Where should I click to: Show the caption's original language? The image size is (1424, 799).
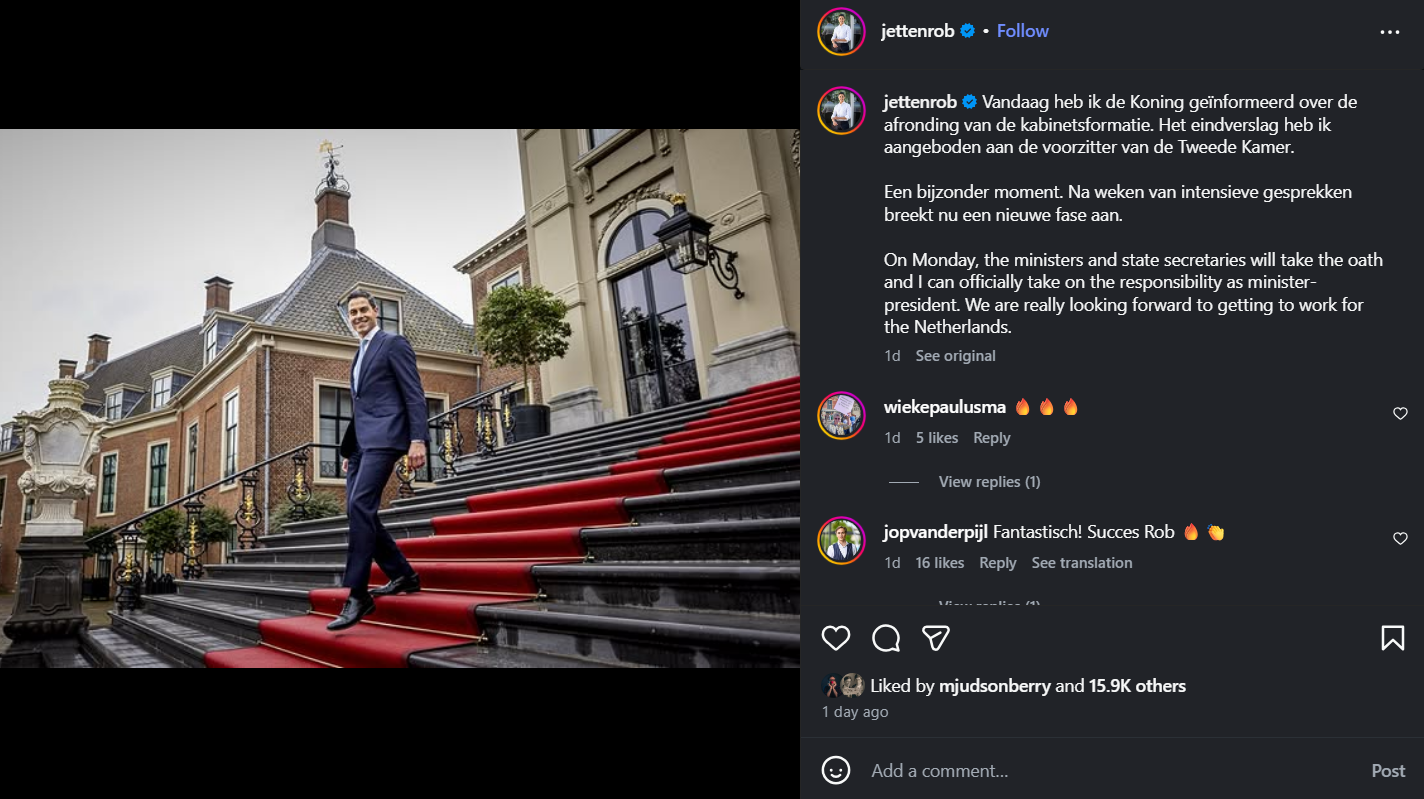tap(955, 356)
